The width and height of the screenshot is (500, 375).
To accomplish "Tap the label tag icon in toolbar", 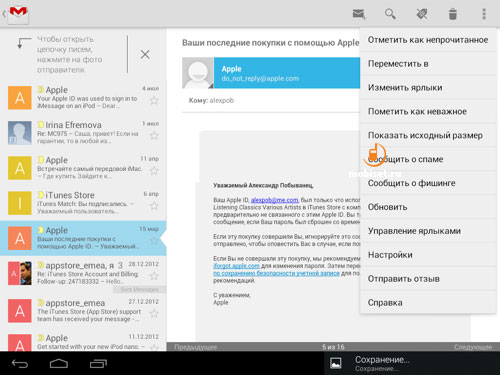I will (422, 14).
